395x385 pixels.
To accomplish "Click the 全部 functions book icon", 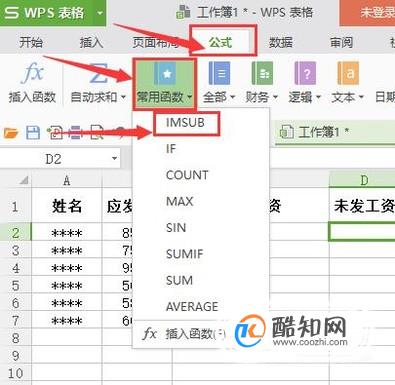I will [219, 73].
